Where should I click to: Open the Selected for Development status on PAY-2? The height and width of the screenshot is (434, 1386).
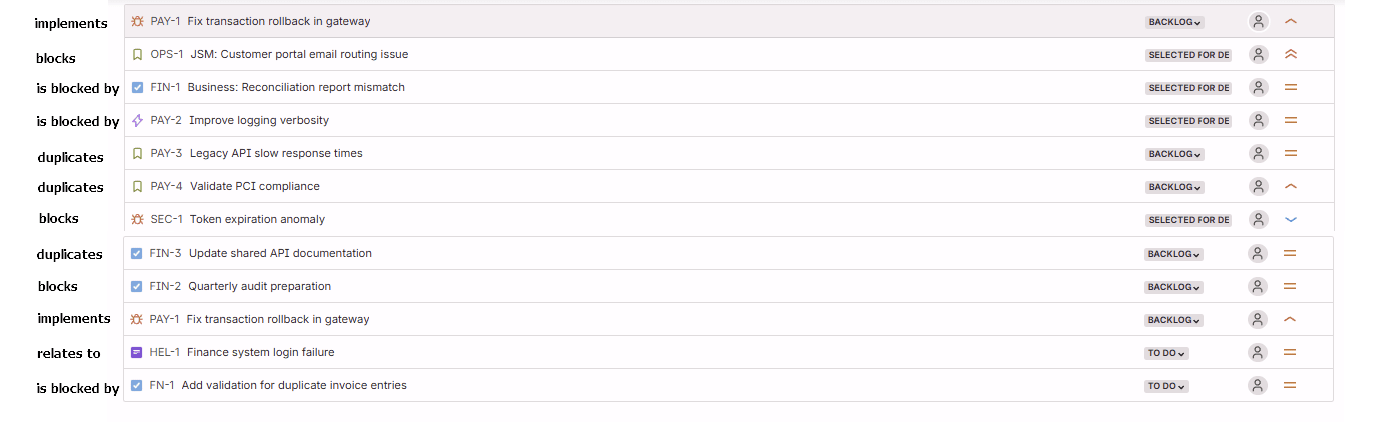(1188, 121)
